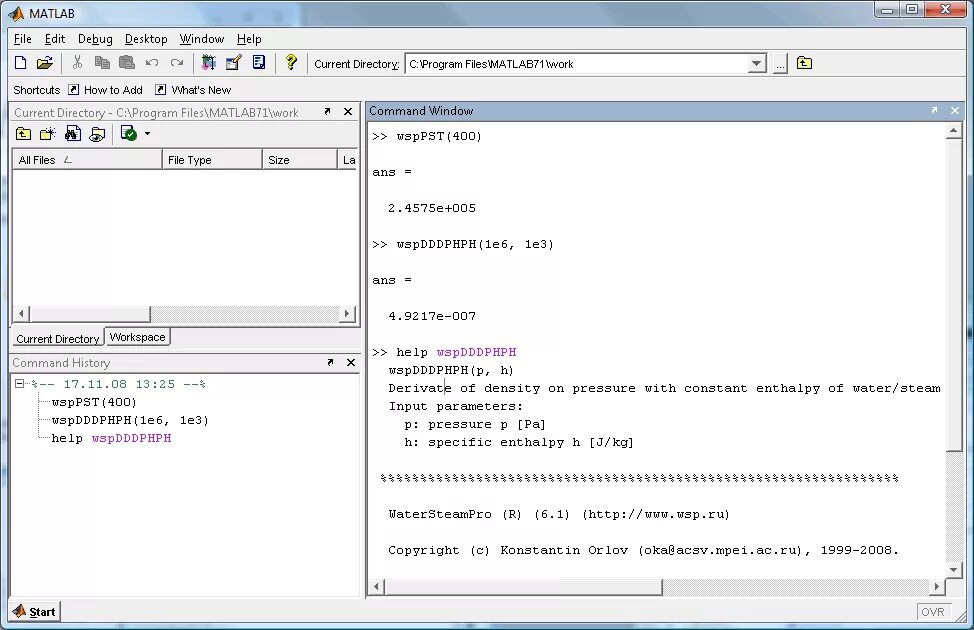
Task: Open the Directory Reports checkmark icon
Action: (129, 134)
